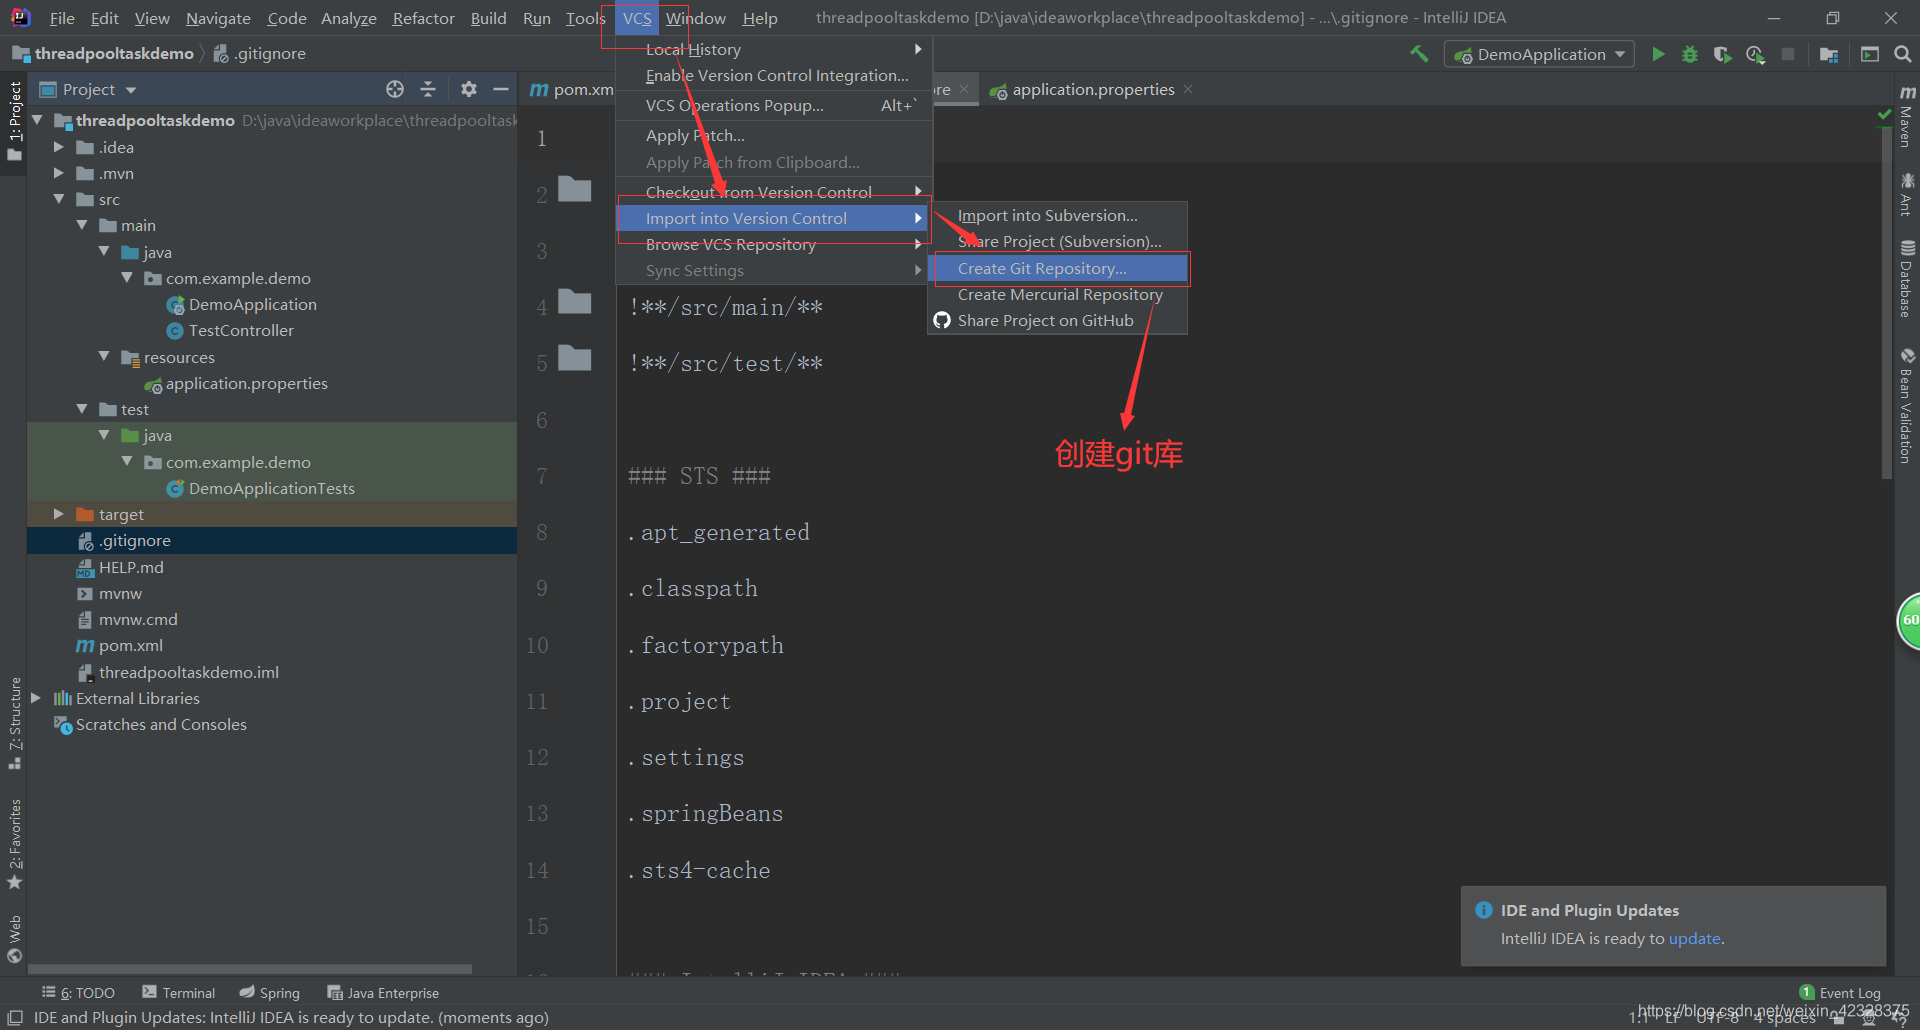This screenshot has width=1920, height=1030.
Task: Click fold marker on editor line 5
Action: coord(575,357)
